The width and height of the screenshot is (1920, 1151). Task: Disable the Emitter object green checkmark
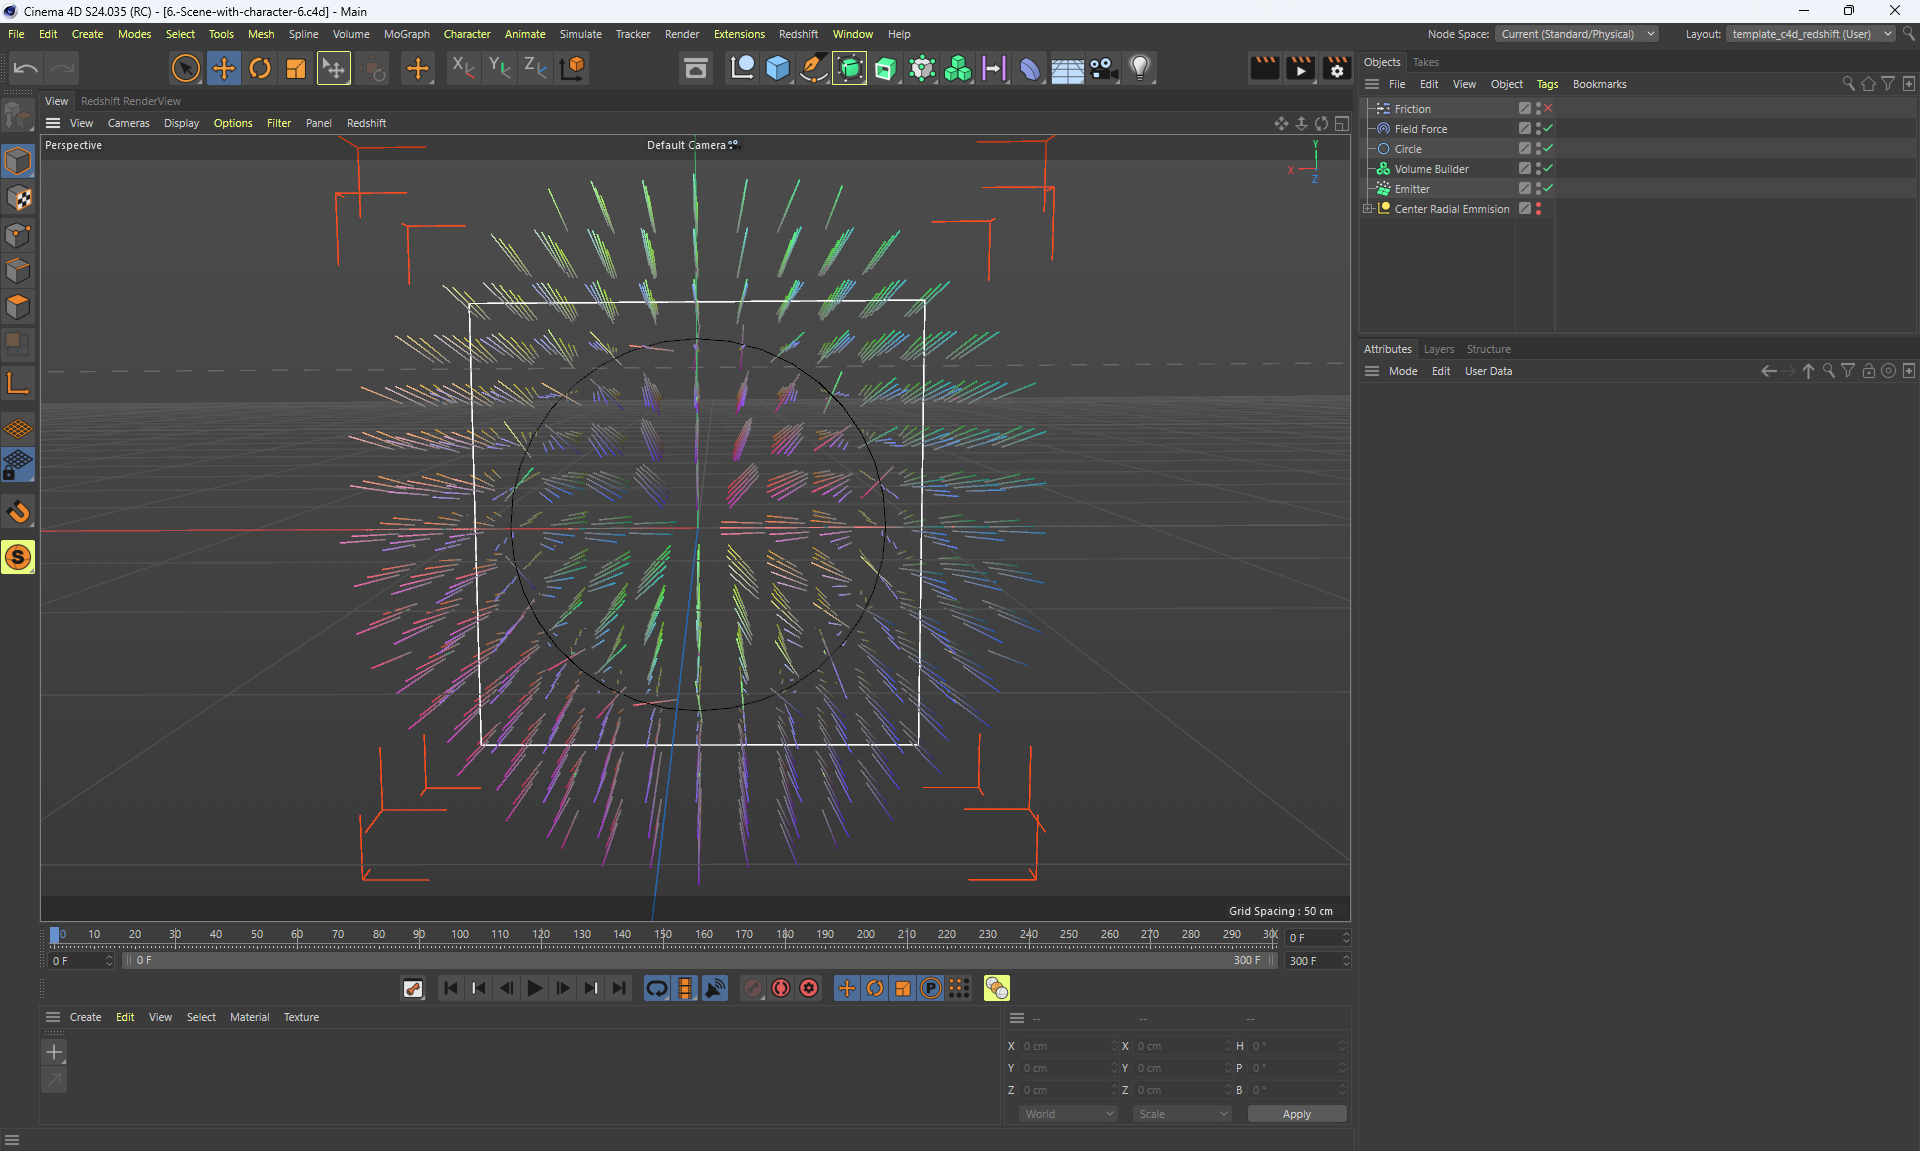[1548, 188]
